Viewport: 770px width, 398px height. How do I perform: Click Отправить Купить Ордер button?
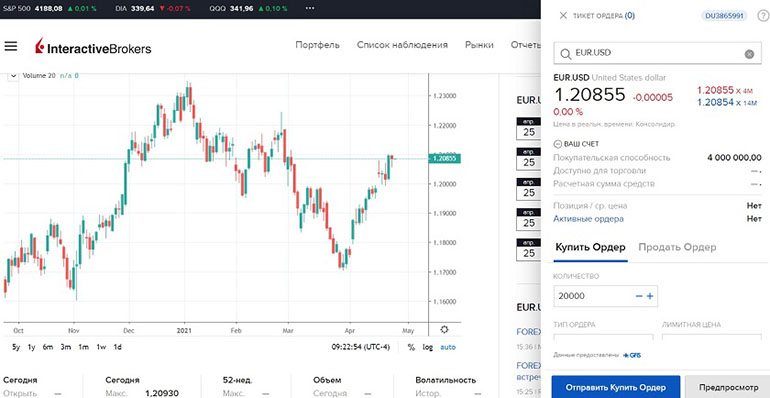[615, 387]
